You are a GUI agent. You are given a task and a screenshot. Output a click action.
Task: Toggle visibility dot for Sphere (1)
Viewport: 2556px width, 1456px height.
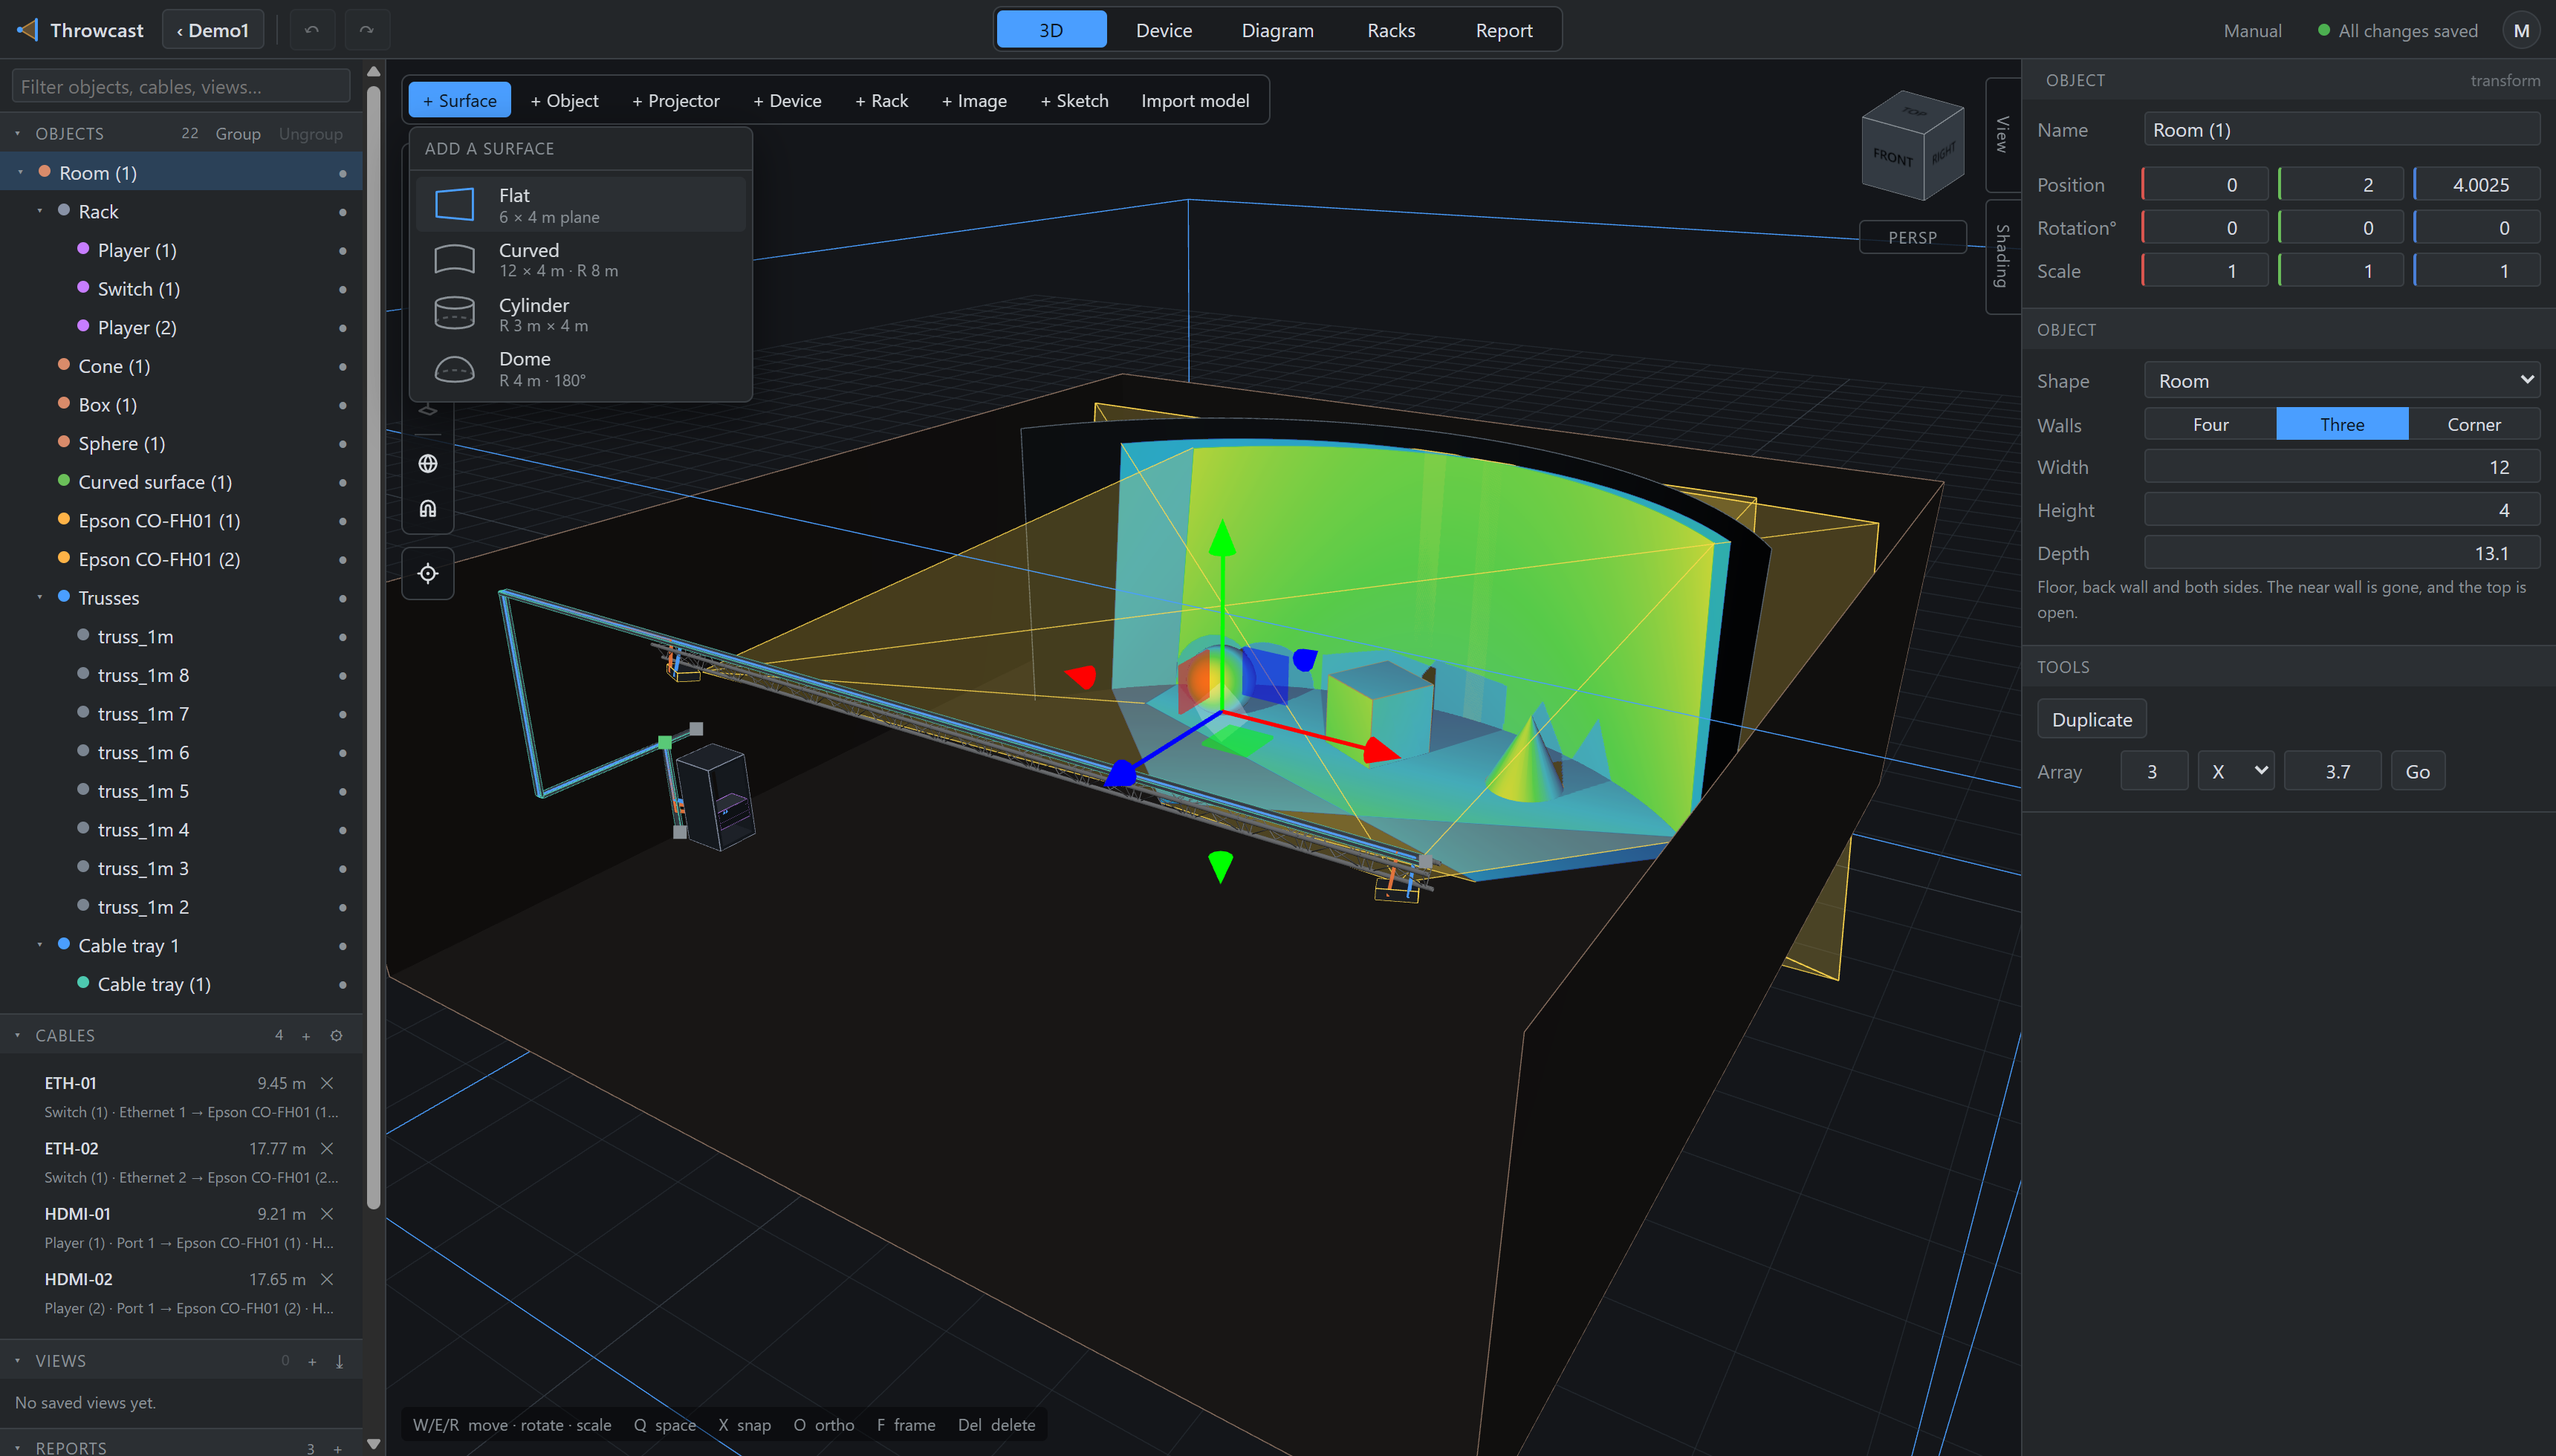[x=343, y=444]
